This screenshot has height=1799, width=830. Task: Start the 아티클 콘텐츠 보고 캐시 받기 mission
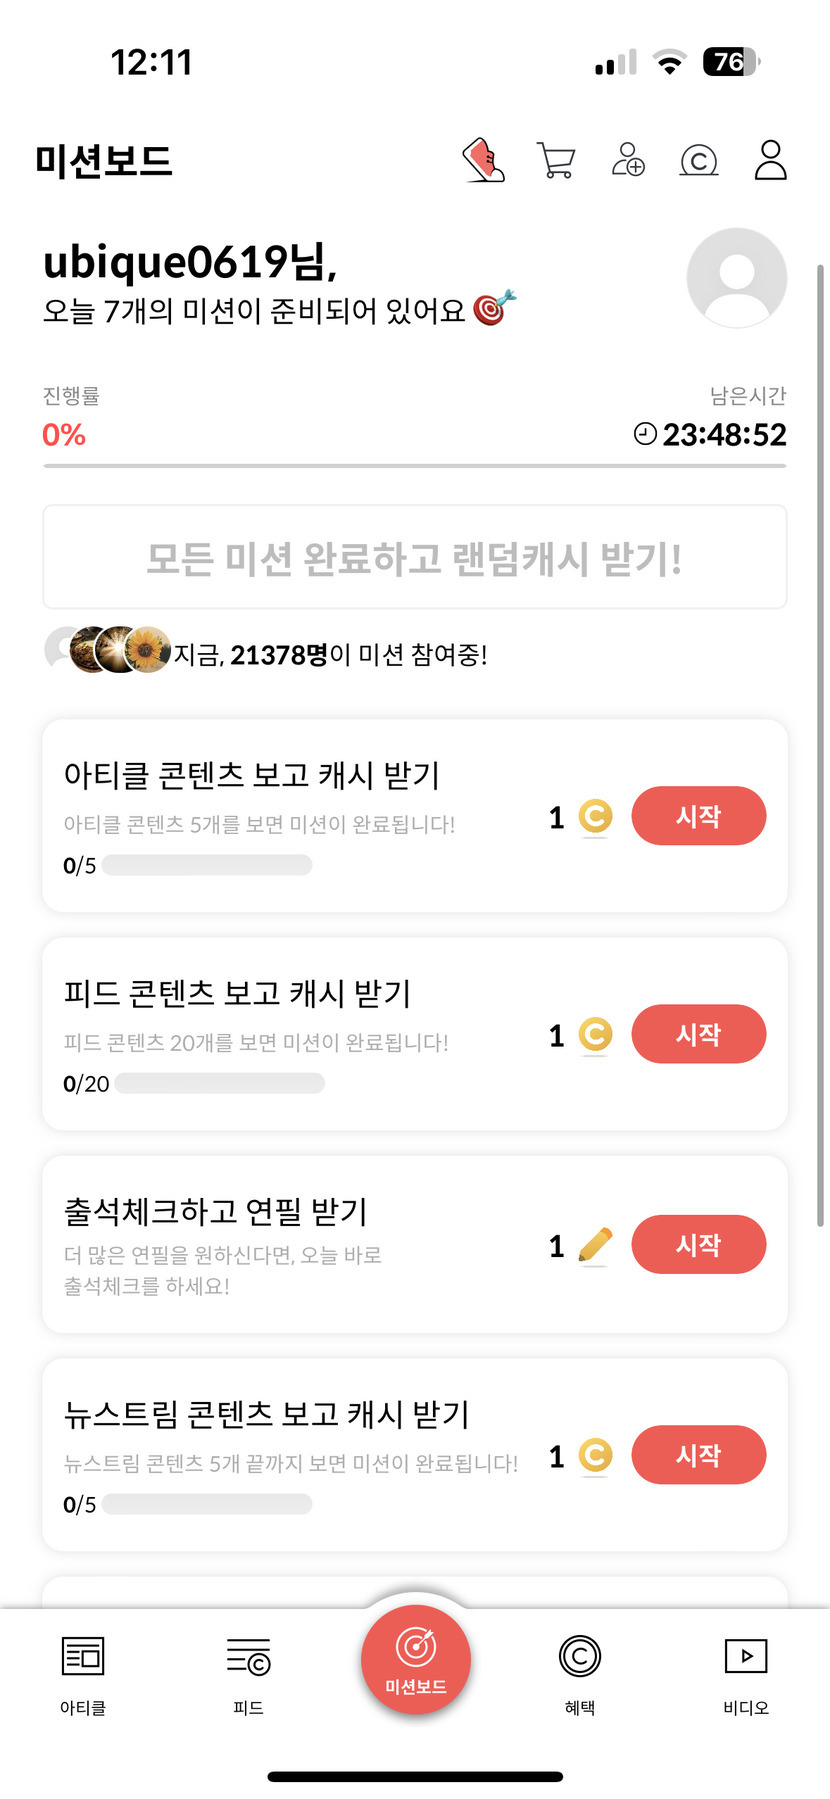pos(698,816)
